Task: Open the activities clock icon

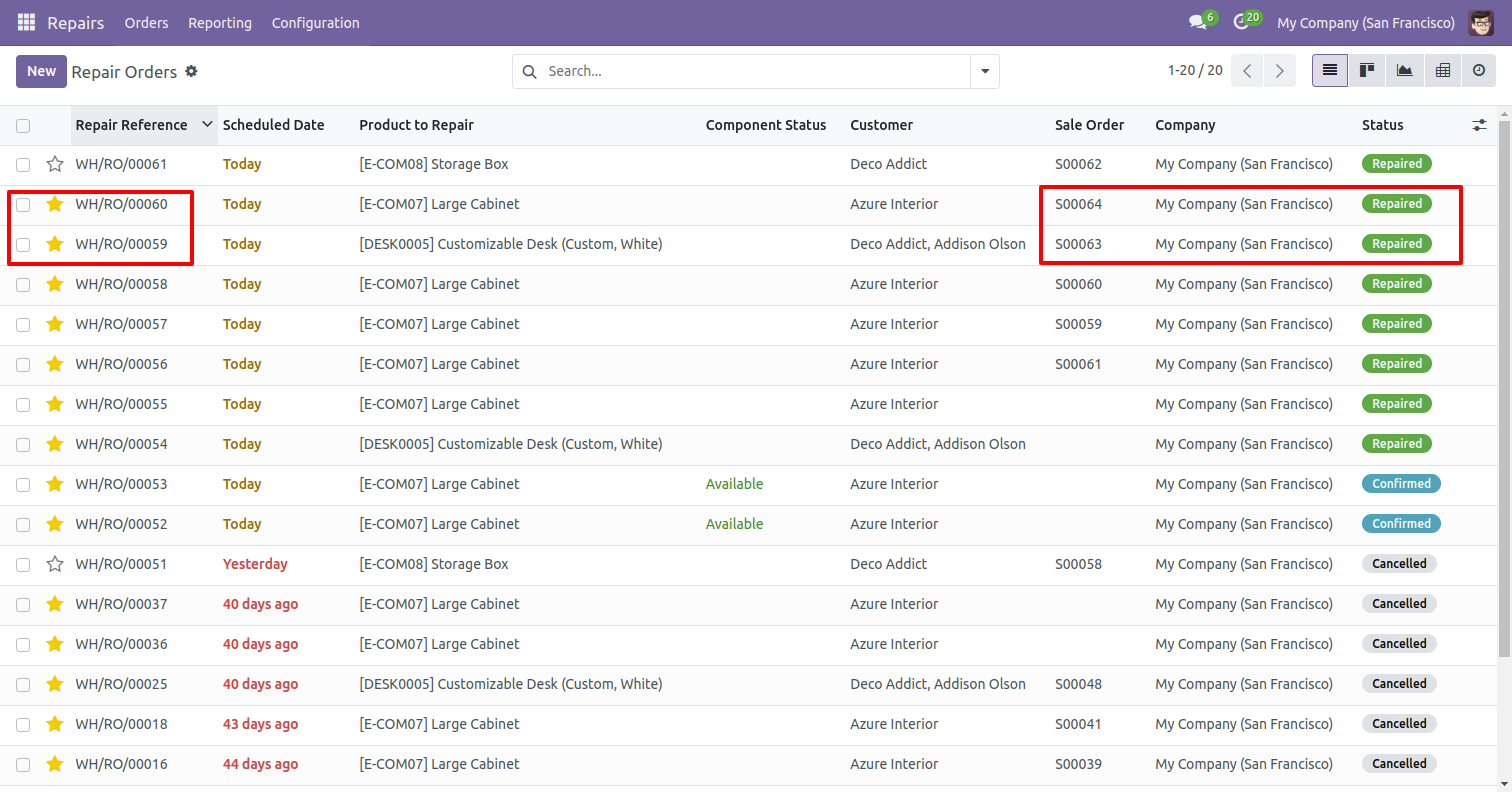Action: 1241,22
